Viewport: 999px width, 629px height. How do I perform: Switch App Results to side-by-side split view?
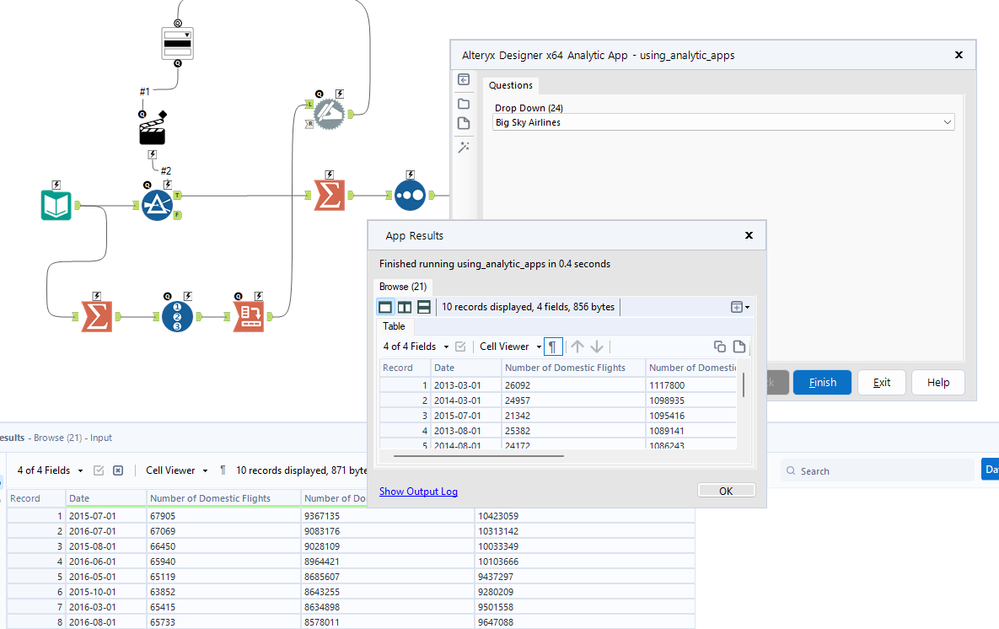405,307
